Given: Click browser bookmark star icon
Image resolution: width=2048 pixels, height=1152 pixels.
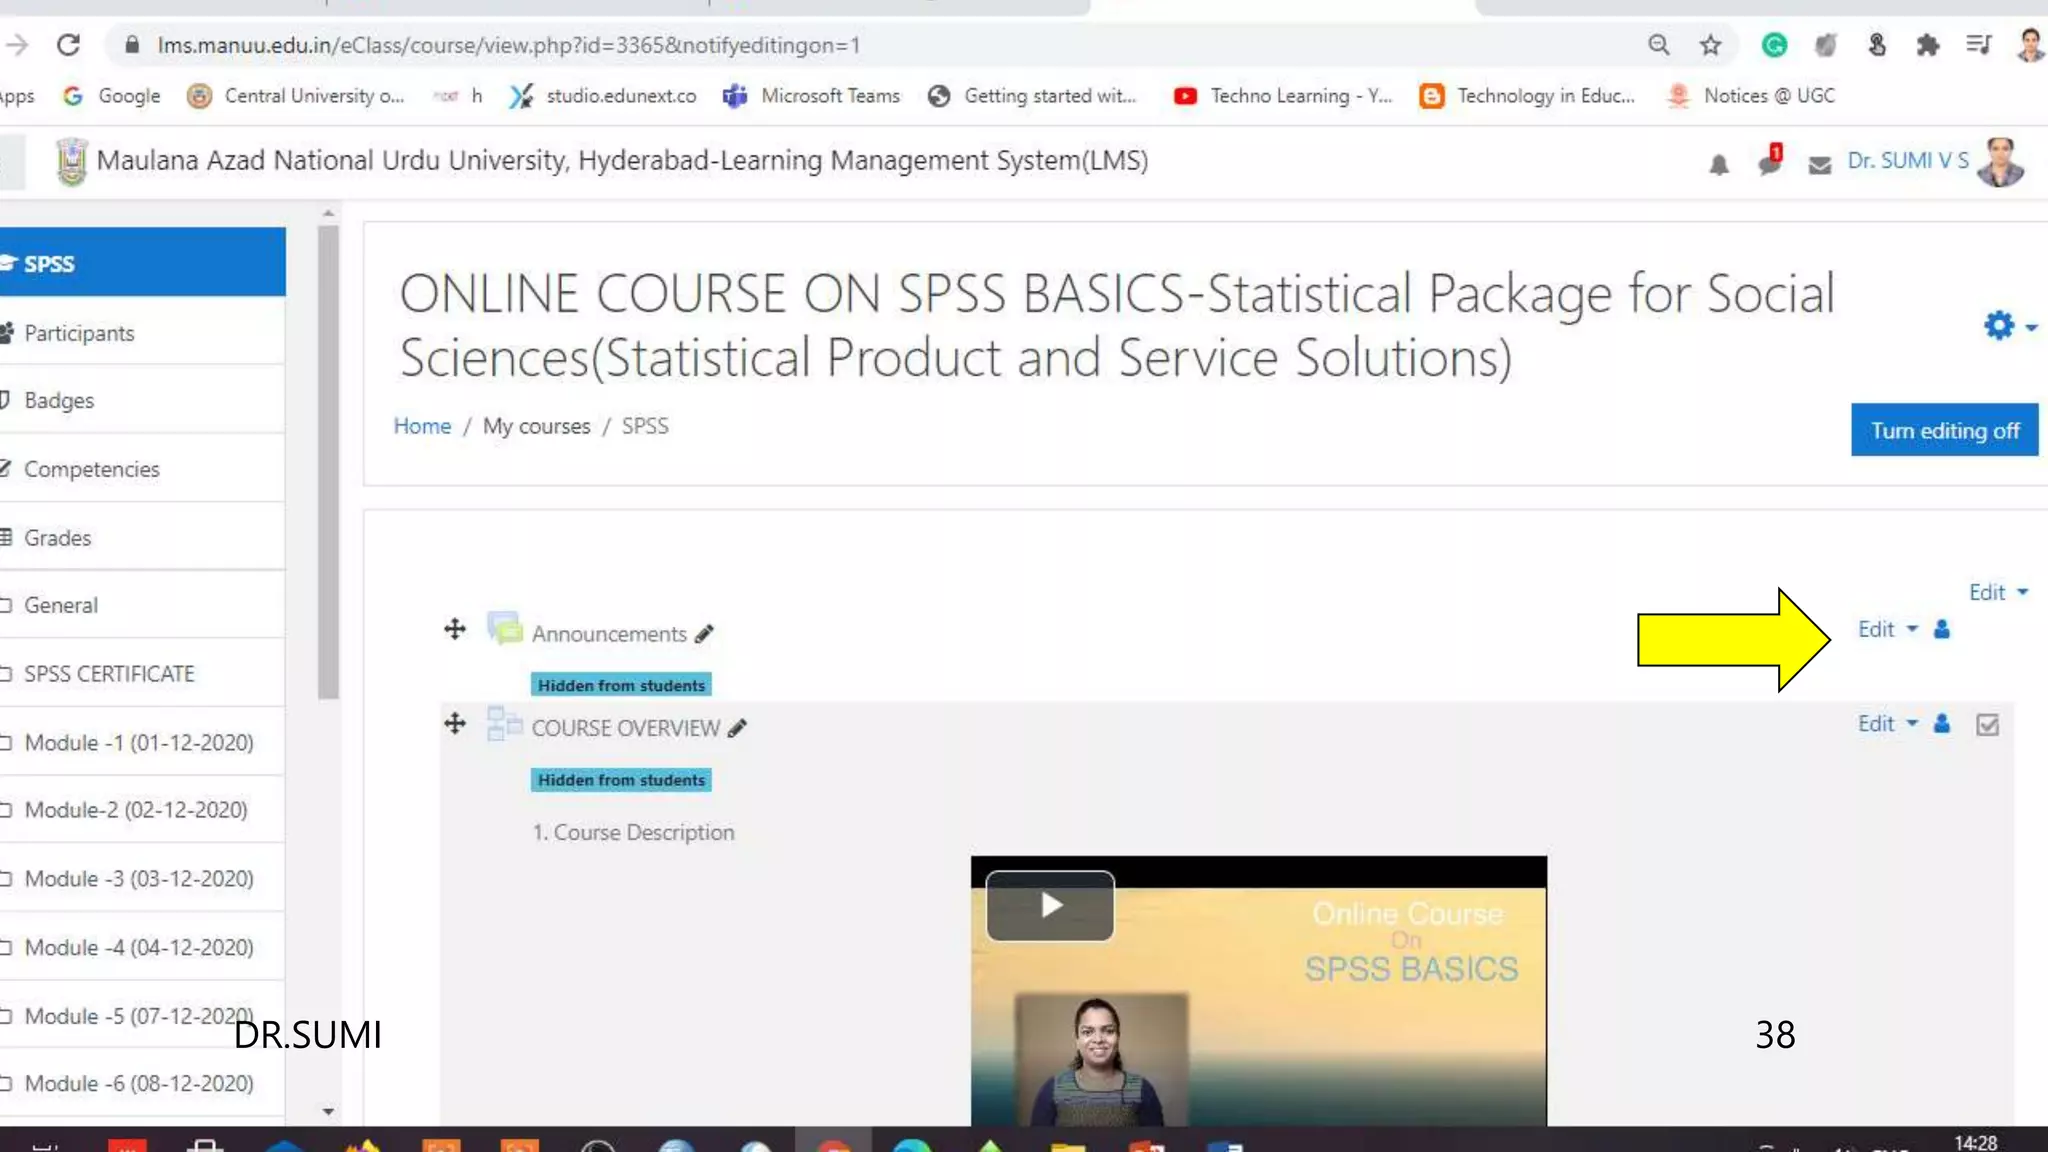Looking at the screenshot, I should pos(1710,45).
